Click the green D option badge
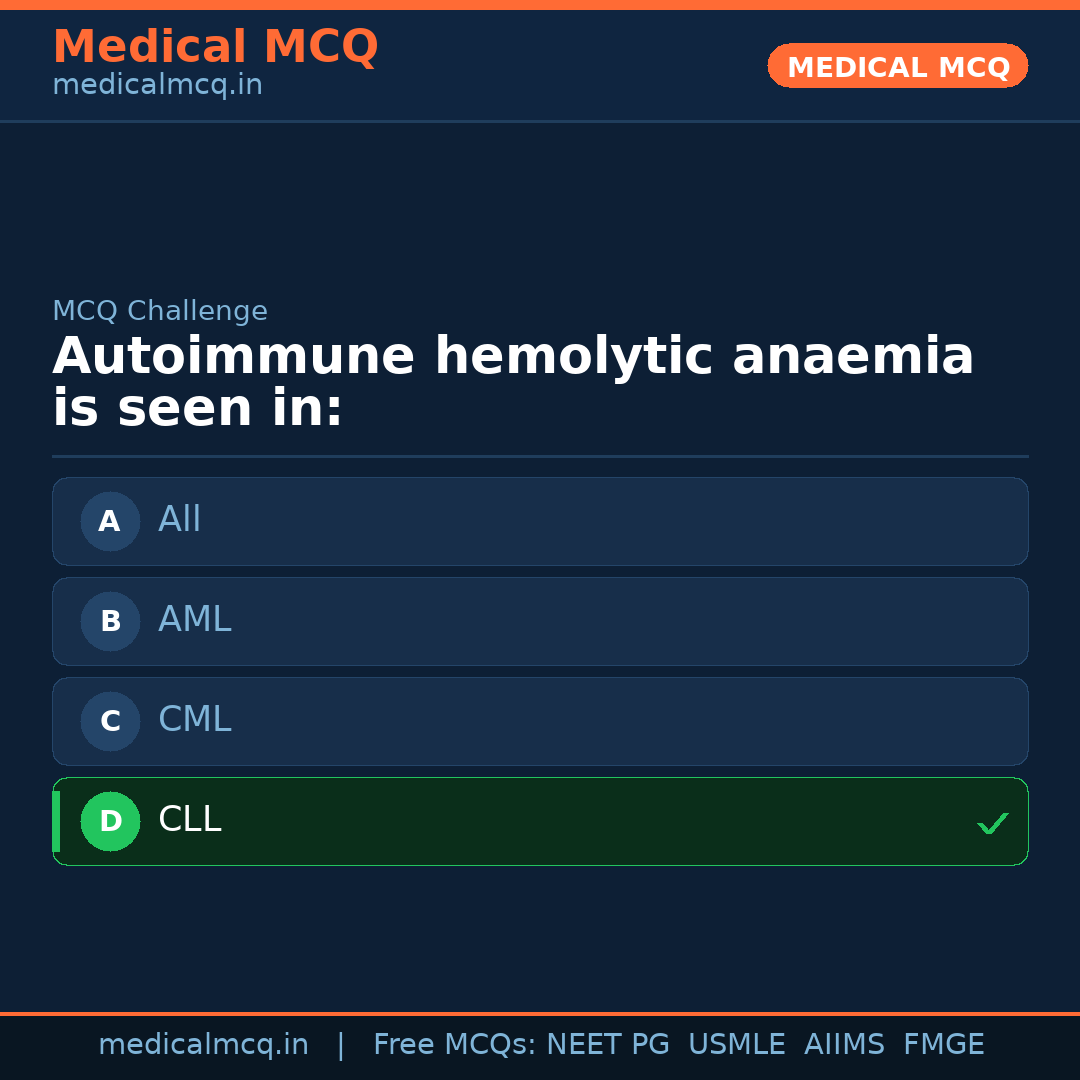Image resolution: width=1080 pixels, height=1080 pixels. [x=110, y=821]
